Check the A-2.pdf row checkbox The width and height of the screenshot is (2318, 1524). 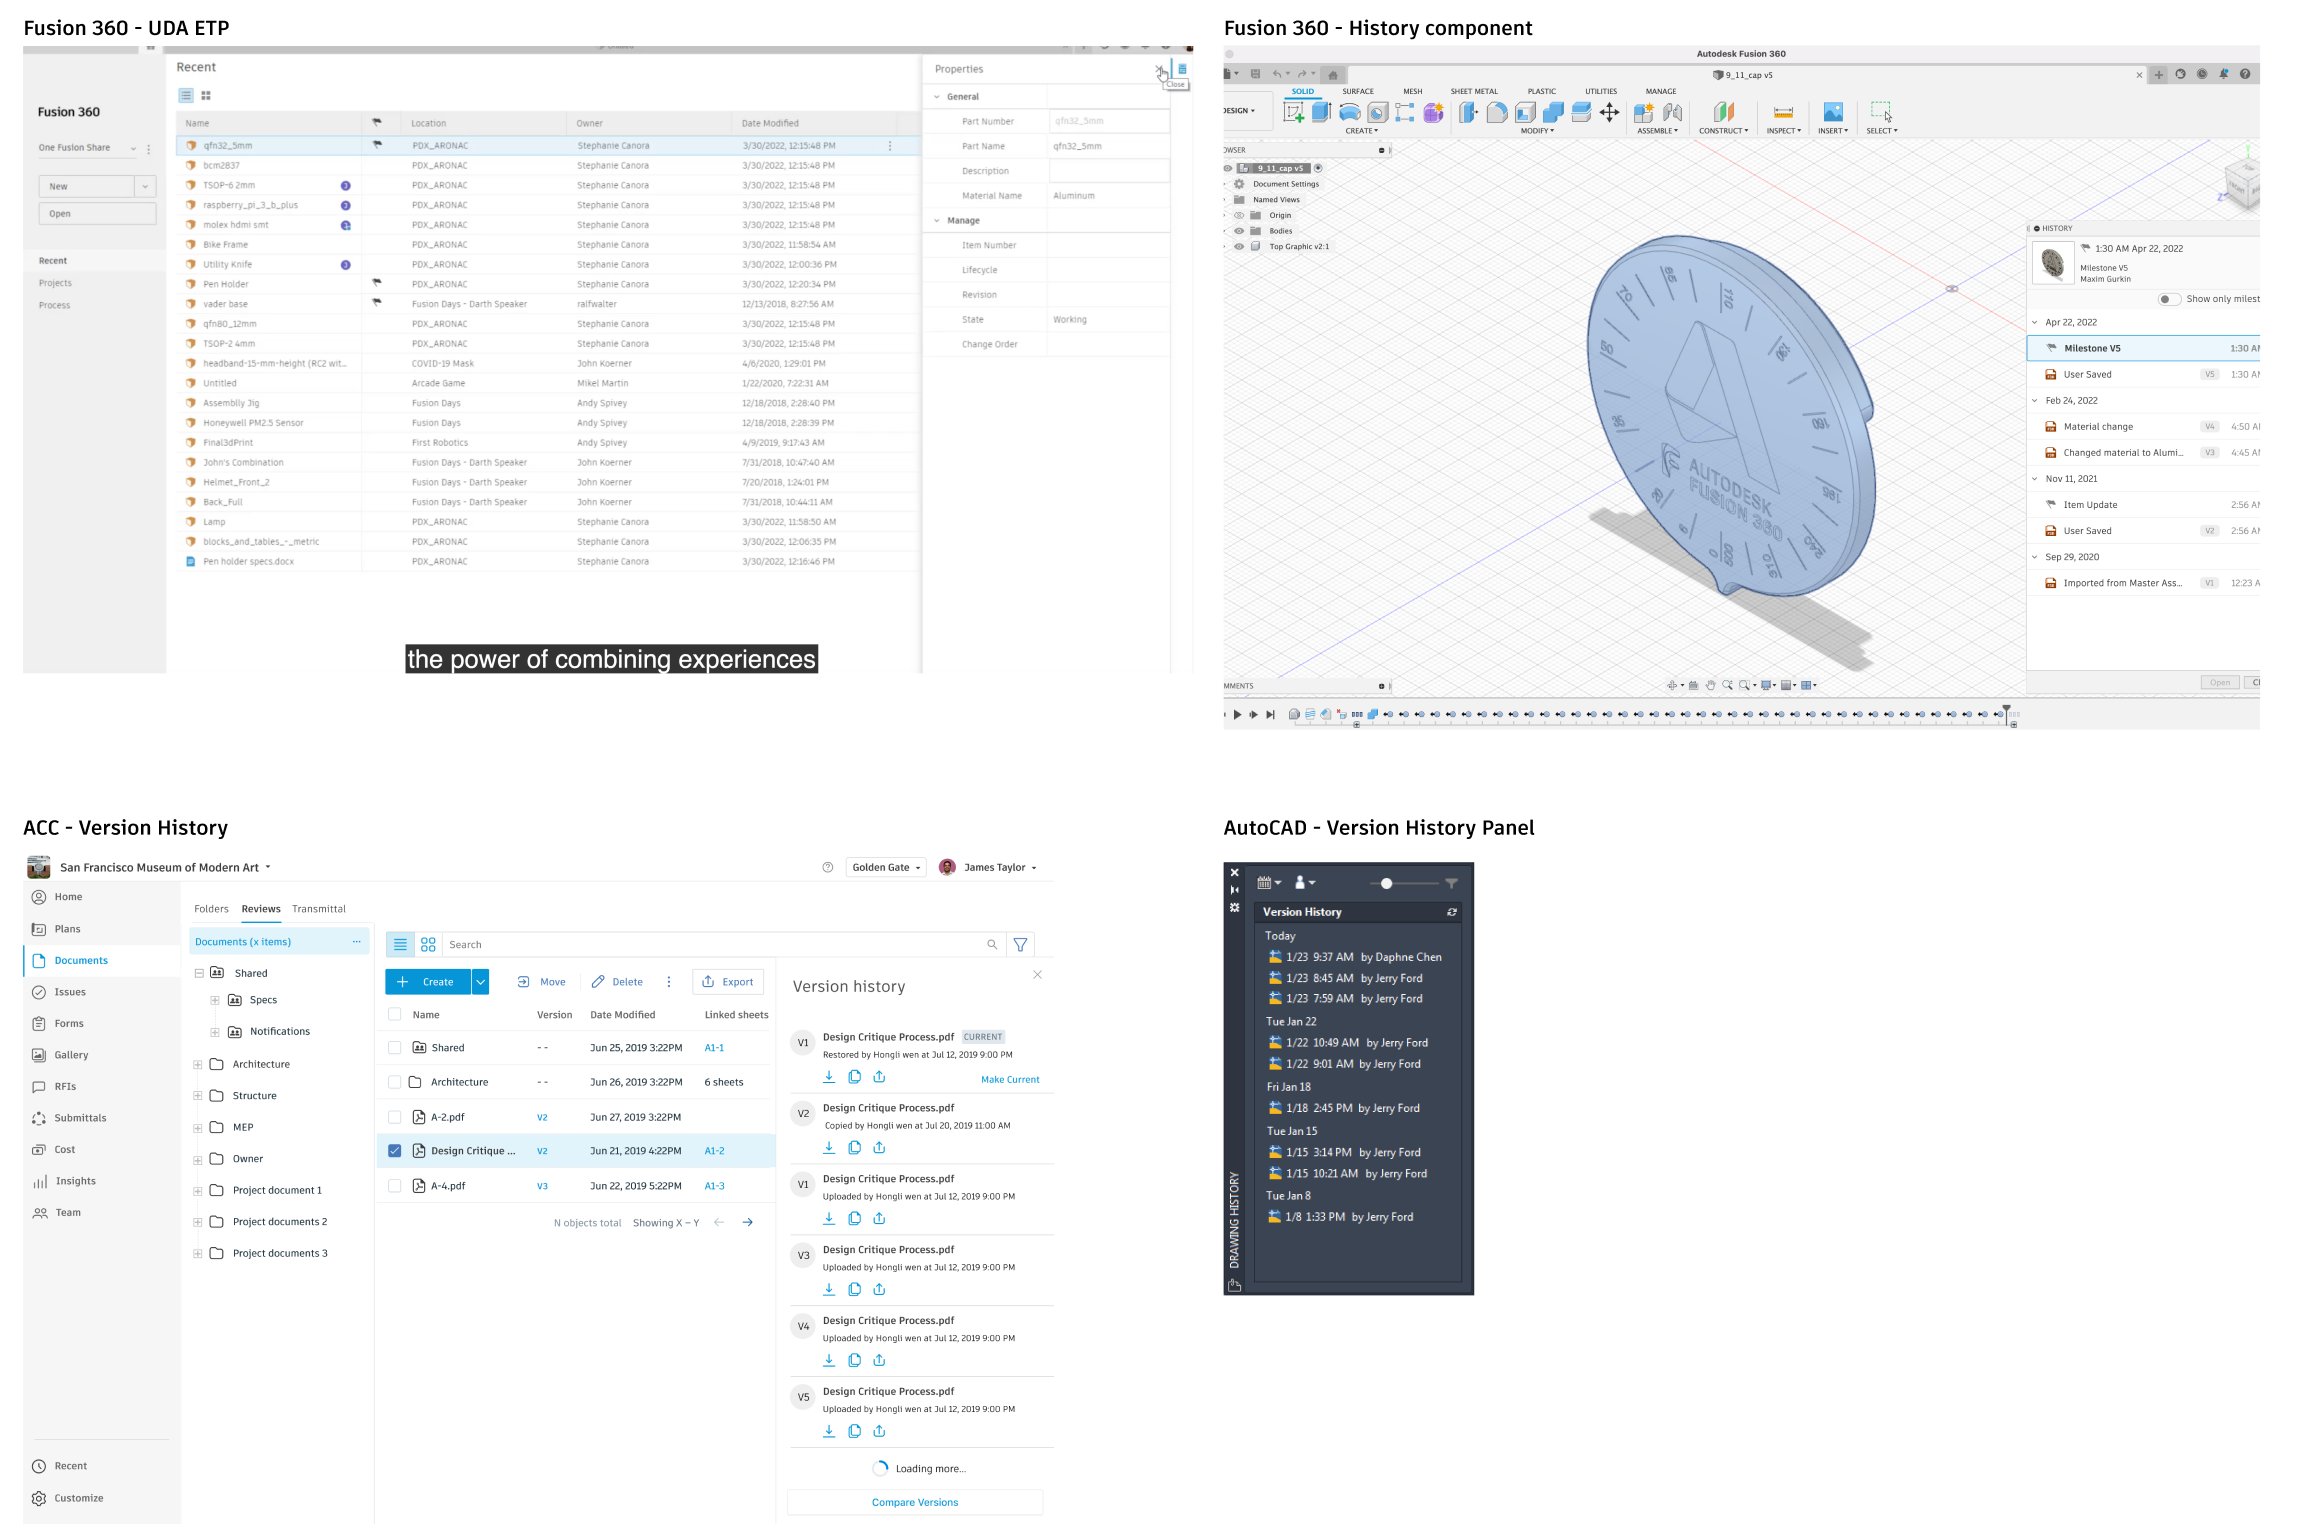coord(394,1117)
